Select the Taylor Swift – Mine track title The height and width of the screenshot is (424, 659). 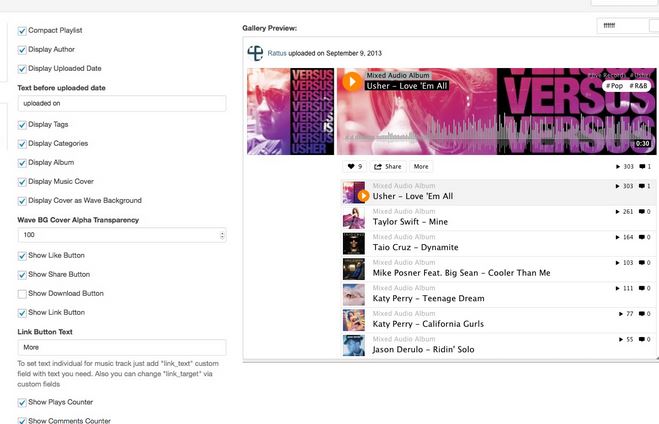410,222
